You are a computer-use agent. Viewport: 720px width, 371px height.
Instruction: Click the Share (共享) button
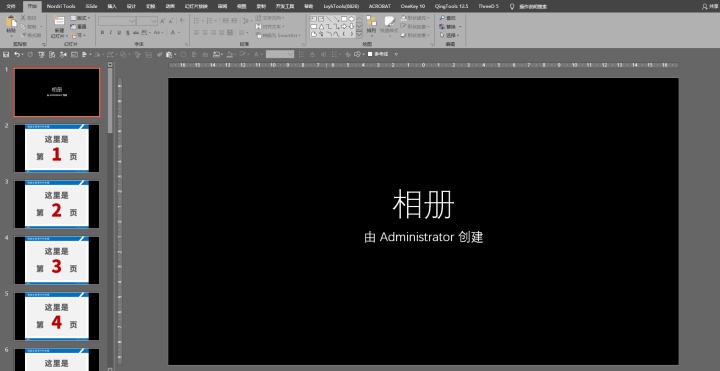coord(710,6)
